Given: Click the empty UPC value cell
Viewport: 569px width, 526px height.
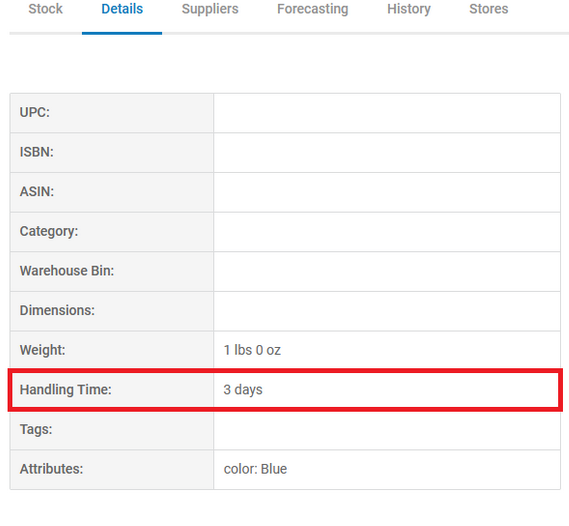Looking at the screenshot, I should coord(387,113).
